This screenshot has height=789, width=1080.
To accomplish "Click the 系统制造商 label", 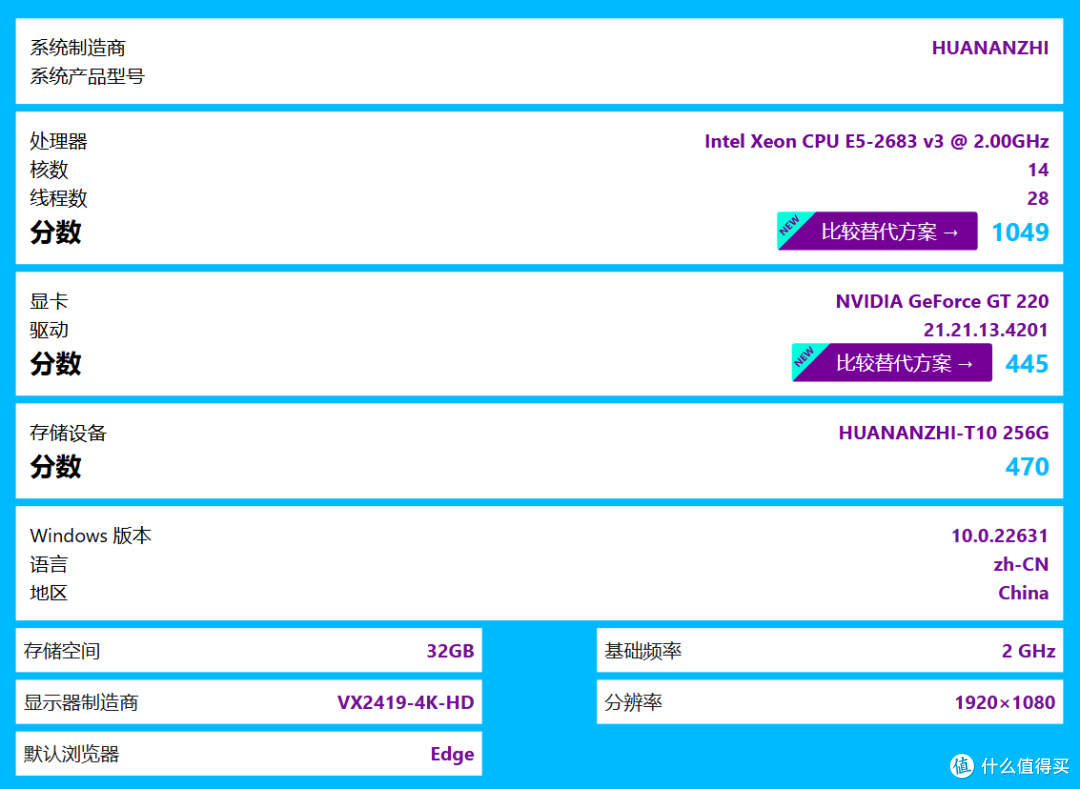I will click(78, 48).
